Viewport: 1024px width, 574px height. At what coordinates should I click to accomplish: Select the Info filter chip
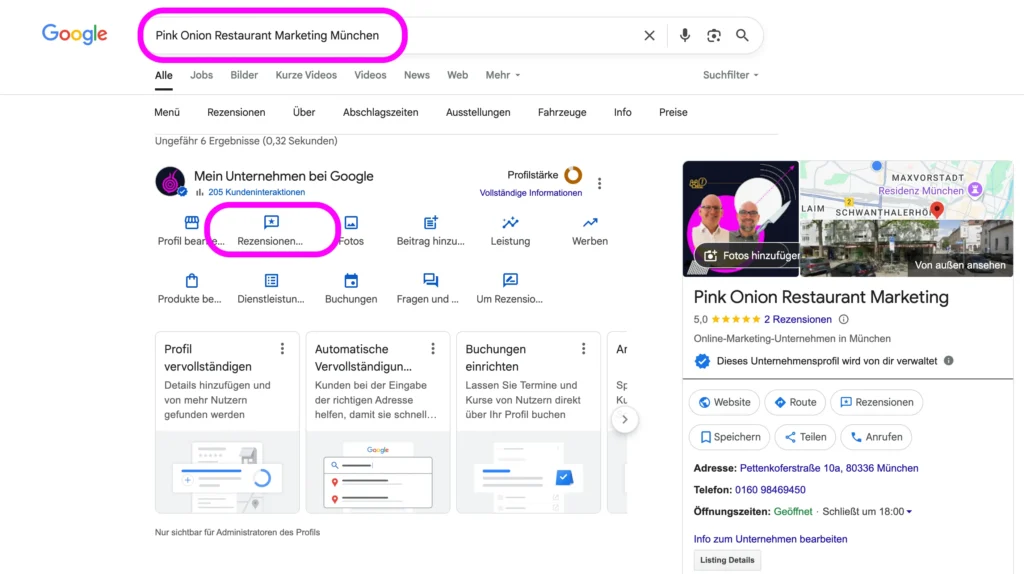coord(622,112)
